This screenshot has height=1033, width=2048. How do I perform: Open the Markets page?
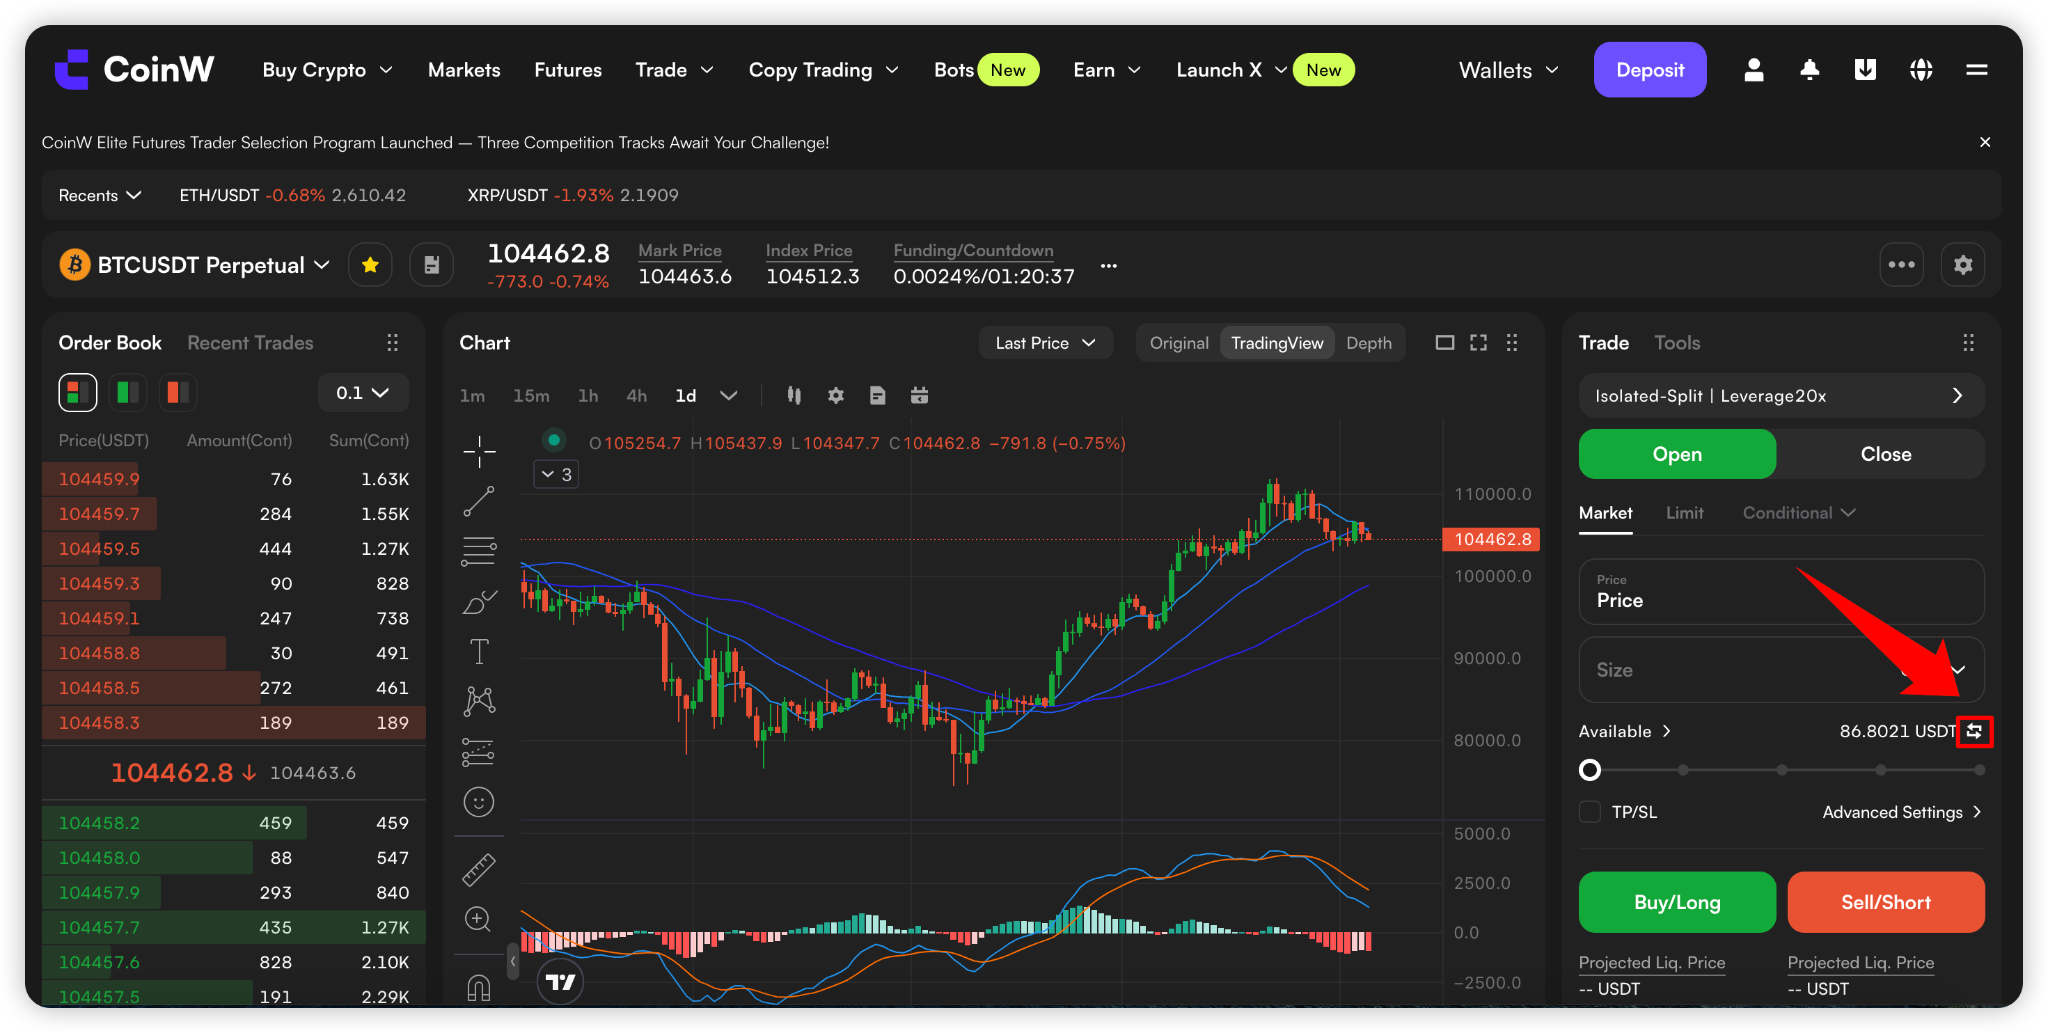[x=464, y=70]
